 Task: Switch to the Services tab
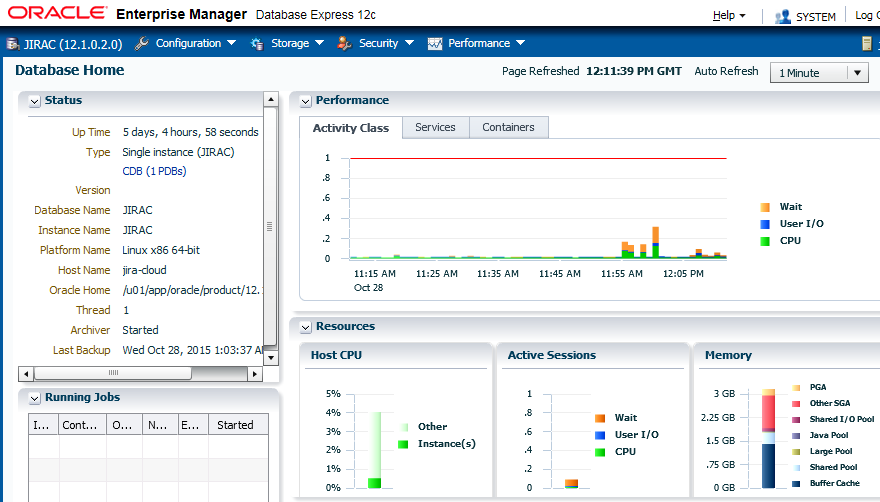436,127
